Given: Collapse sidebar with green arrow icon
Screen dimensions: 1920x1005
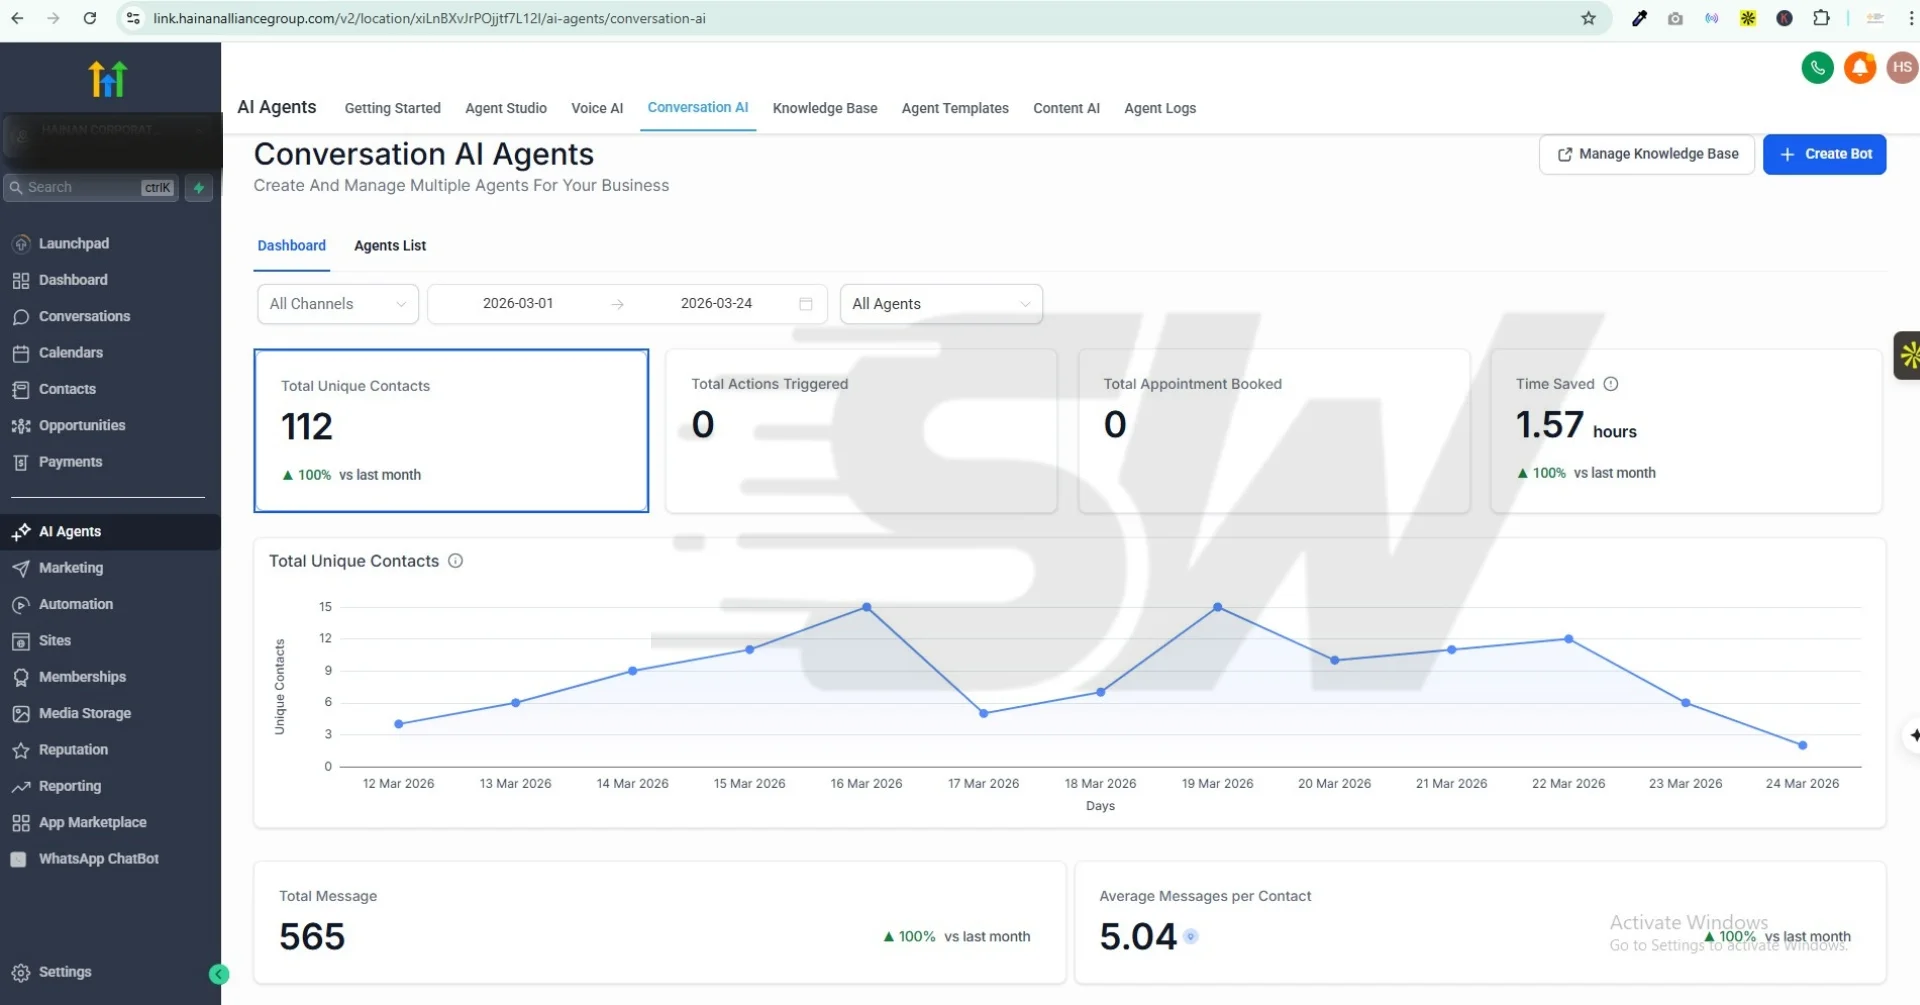Looking at the screenshot, I should [x=219, y=974].
